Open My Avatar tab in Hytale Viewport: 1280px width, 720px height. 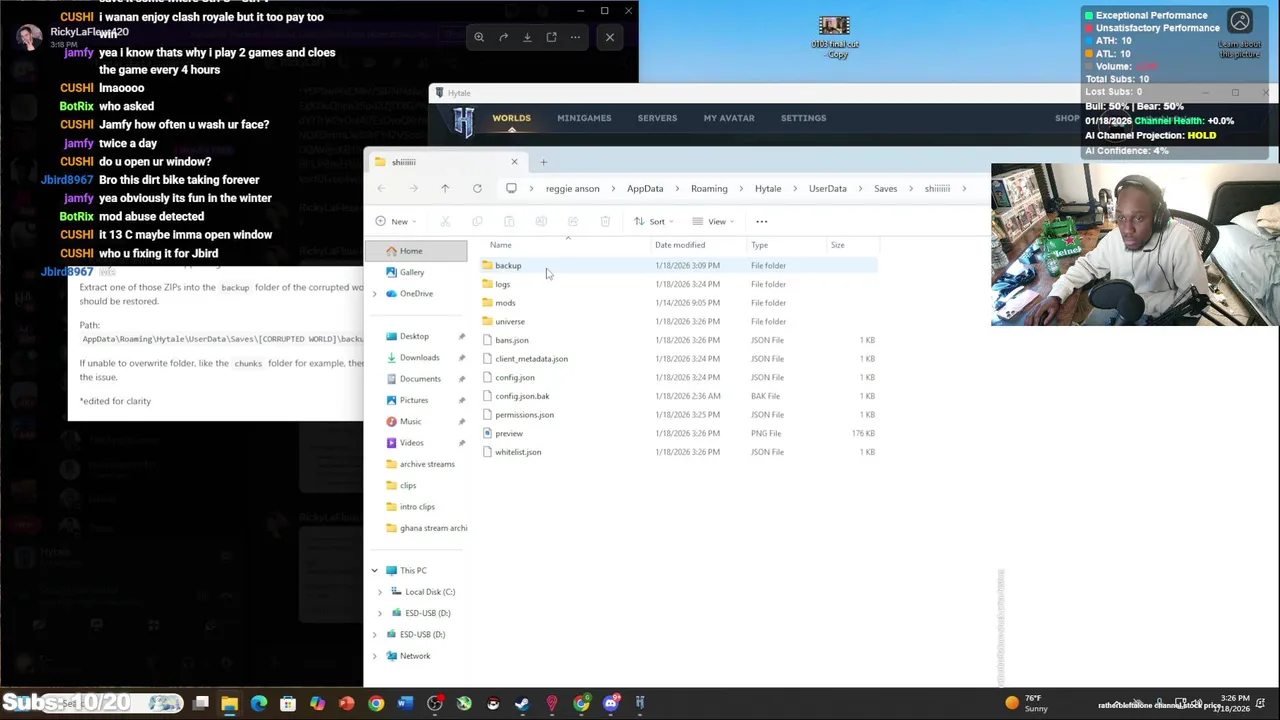[x=729, y=118]
